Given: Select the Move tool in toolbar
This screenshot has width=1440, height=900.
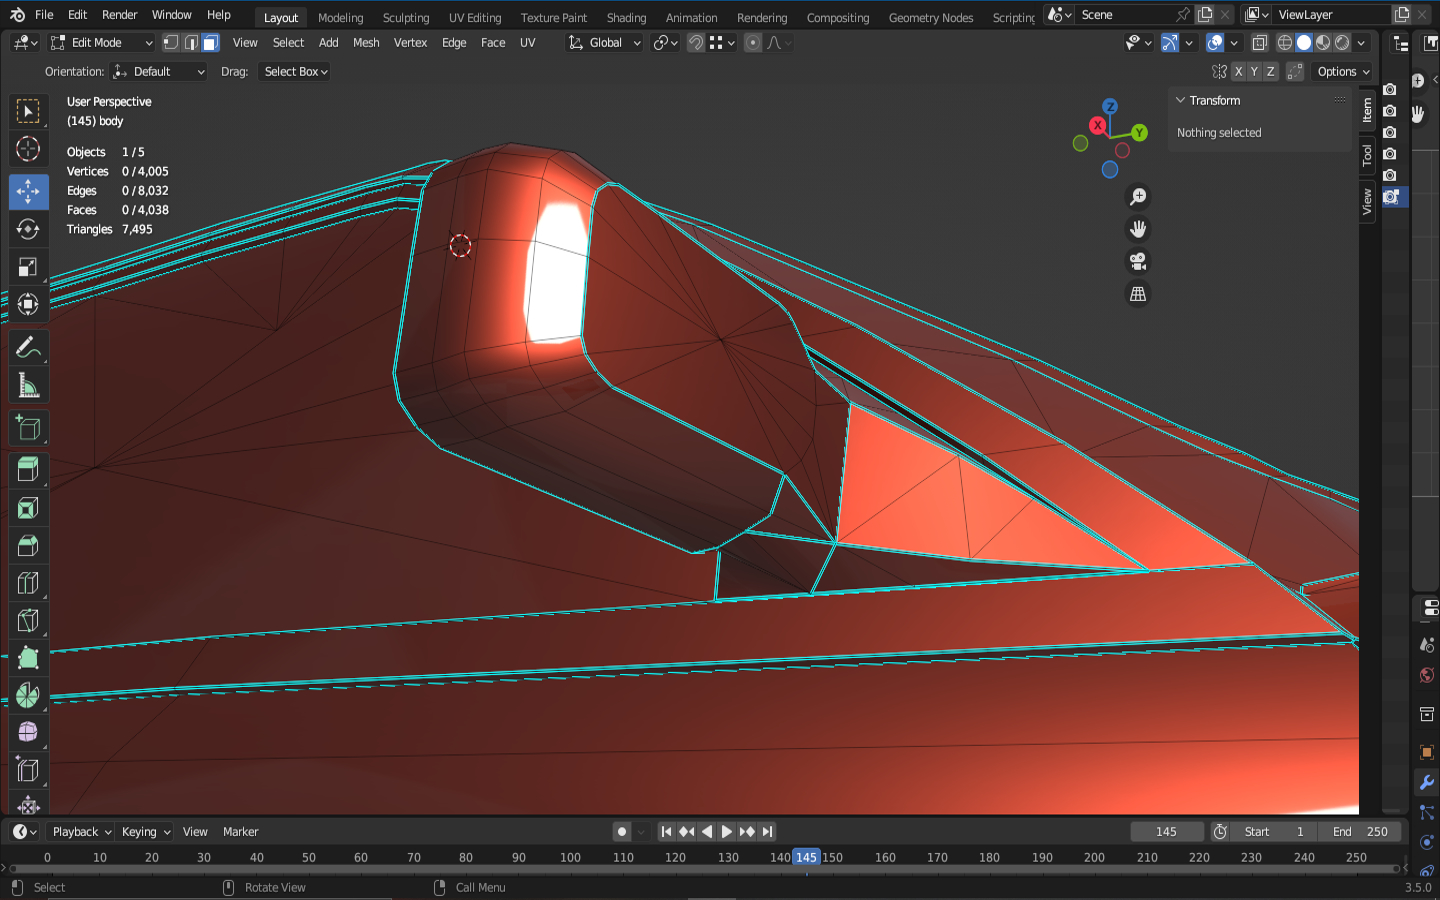Looking at the screenshot, I should pos(28,191).
